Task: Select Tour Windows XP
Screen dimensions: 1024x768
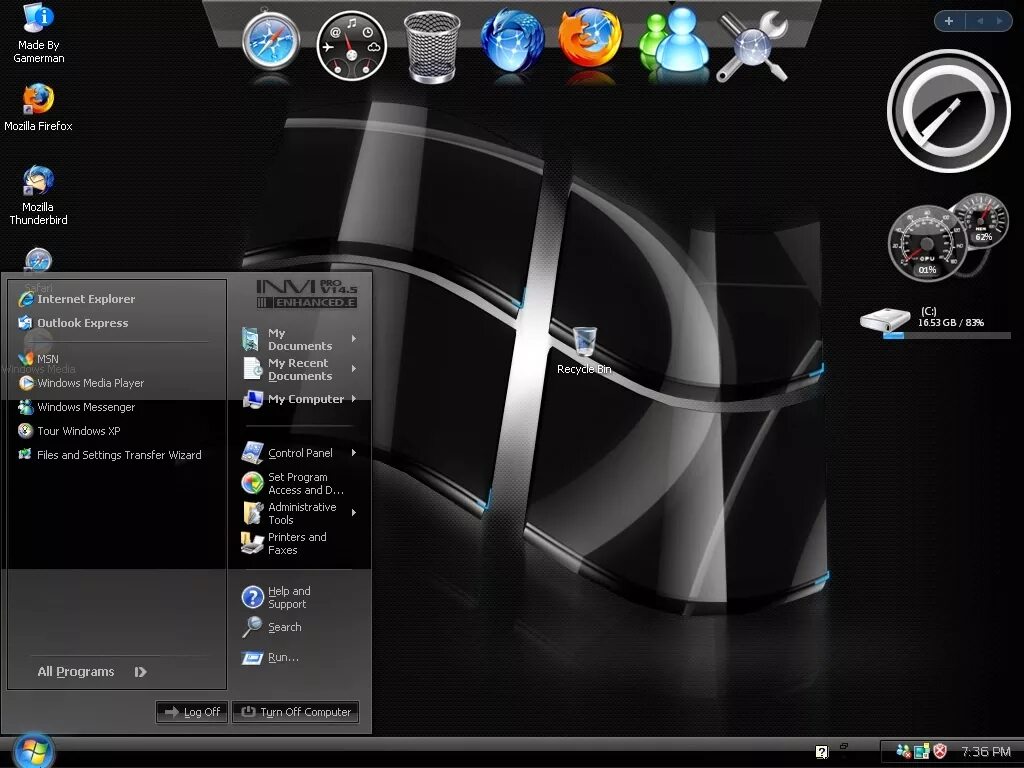Action: (69, 431)
